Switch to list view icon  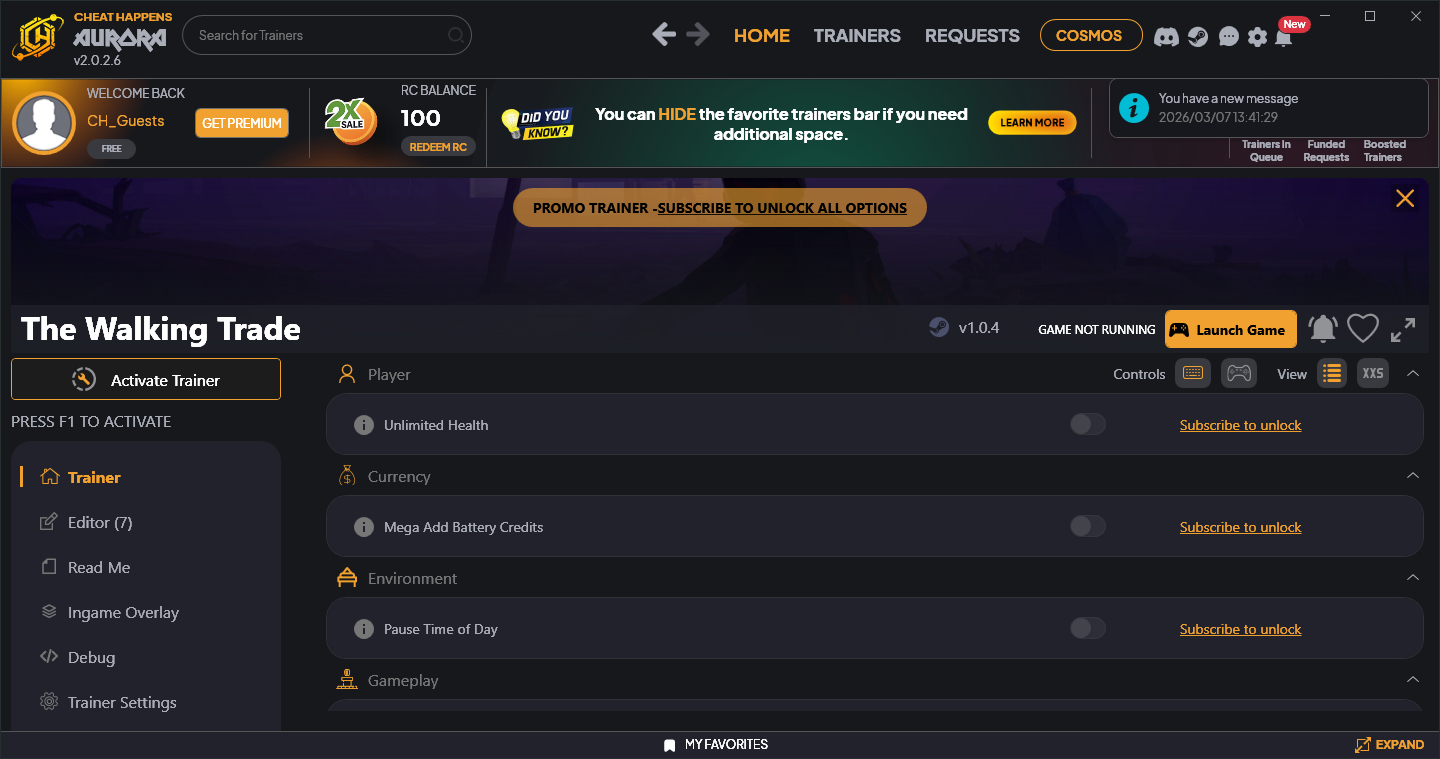1331,373
